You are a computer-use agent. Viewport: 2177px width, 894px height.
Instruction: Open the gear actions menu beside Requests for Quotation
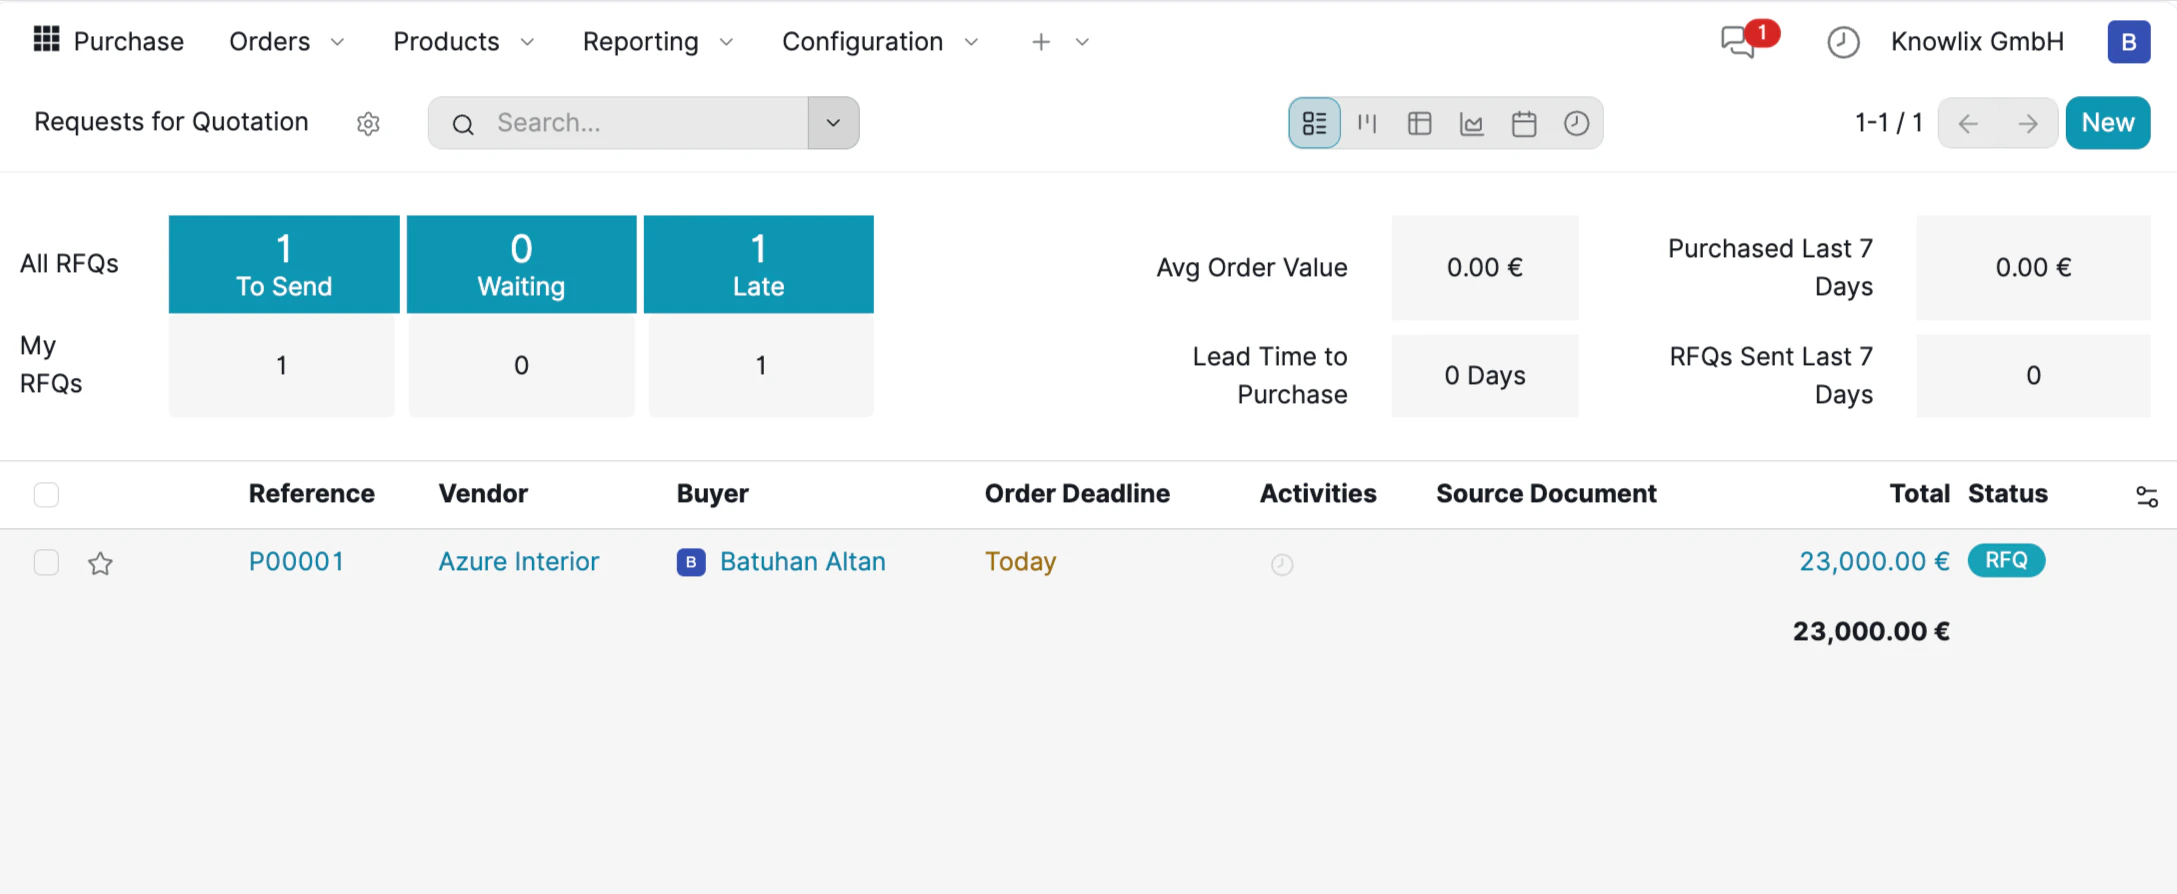[x=368, y=123]
